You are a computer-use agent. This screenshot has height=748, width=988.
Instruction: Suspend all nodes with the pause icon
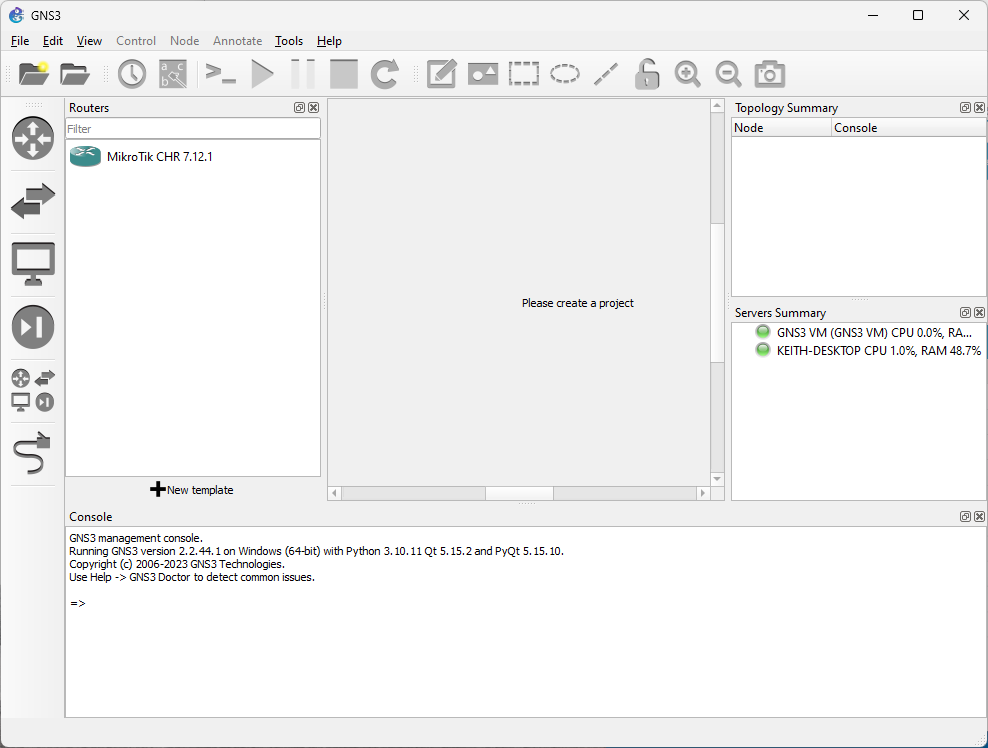click(303, 73)
